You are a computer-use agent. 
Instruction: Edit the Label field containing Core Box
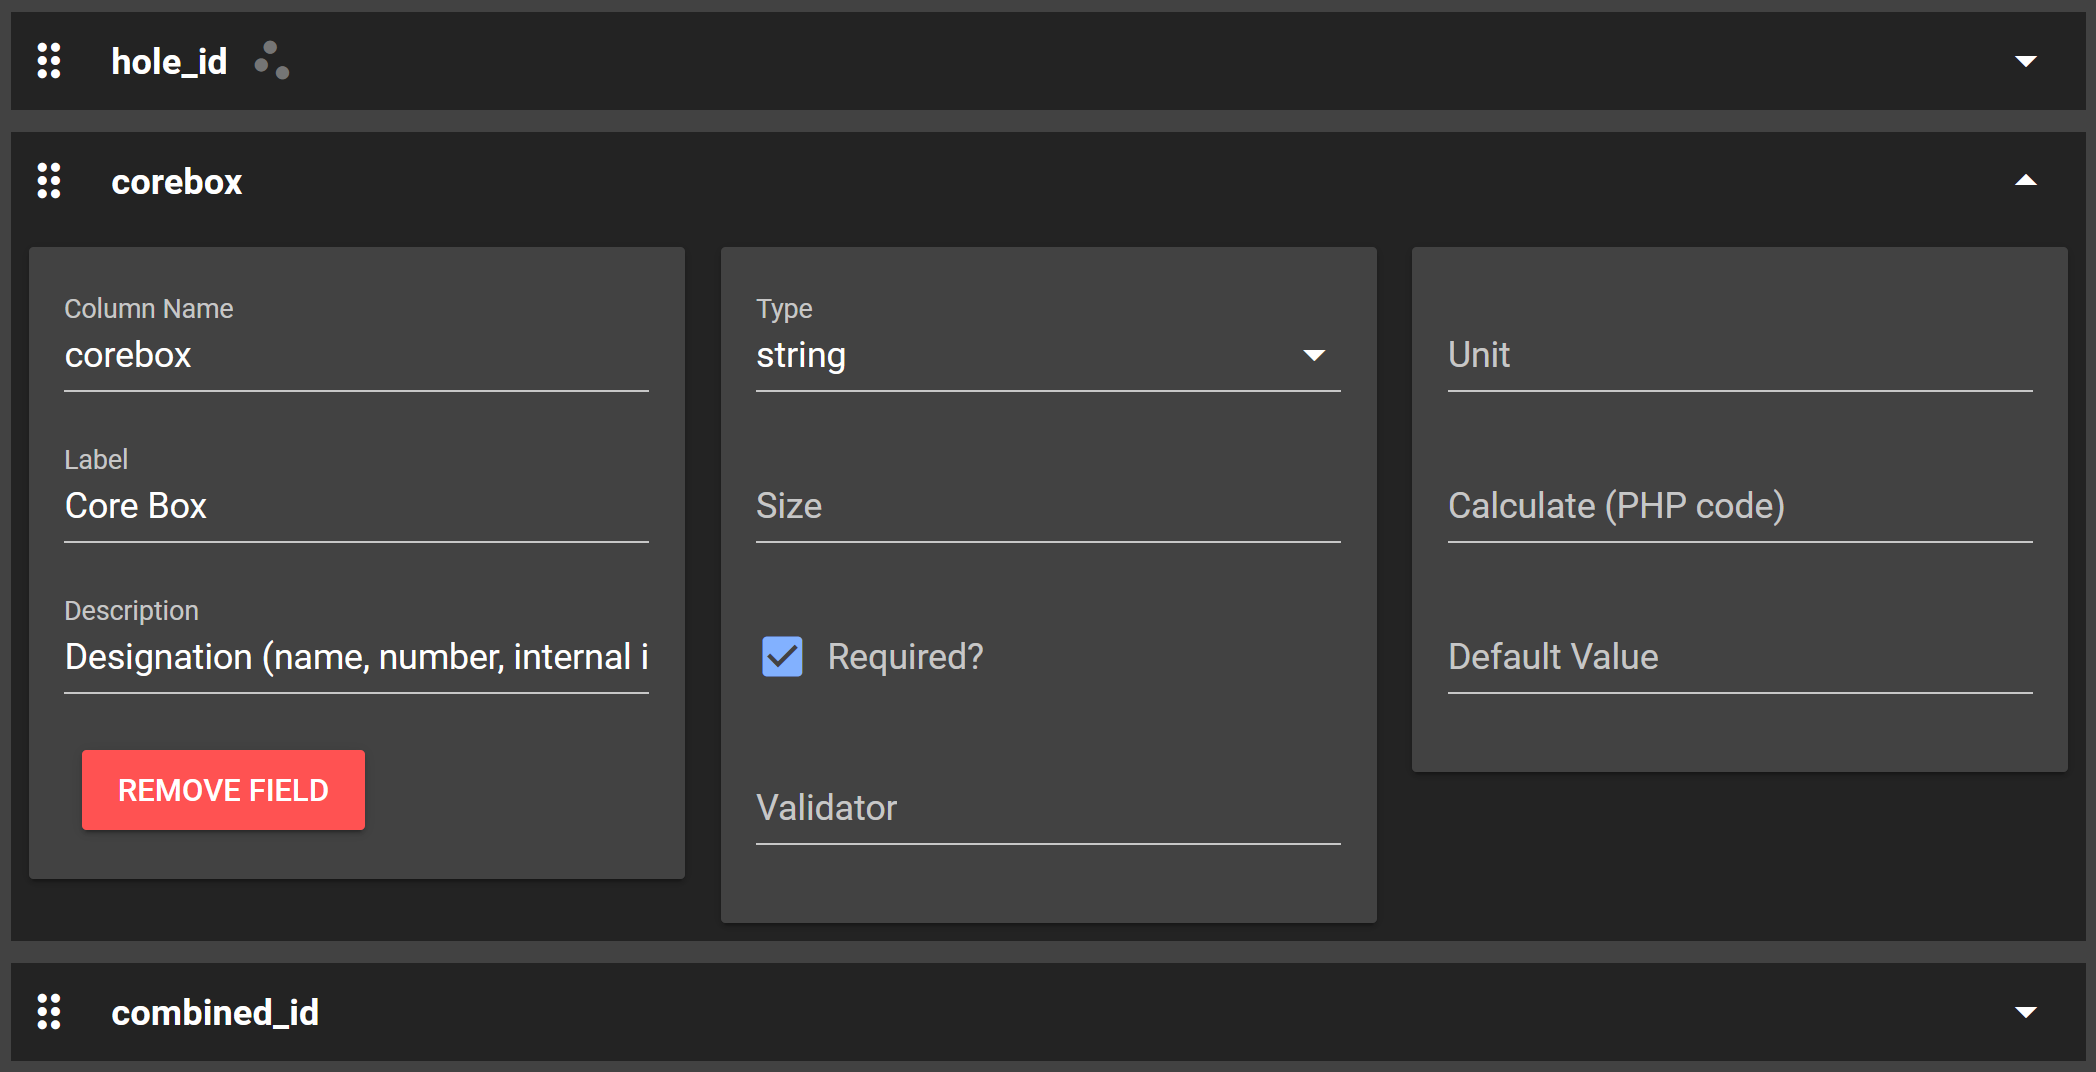click(x=356, y=507)
